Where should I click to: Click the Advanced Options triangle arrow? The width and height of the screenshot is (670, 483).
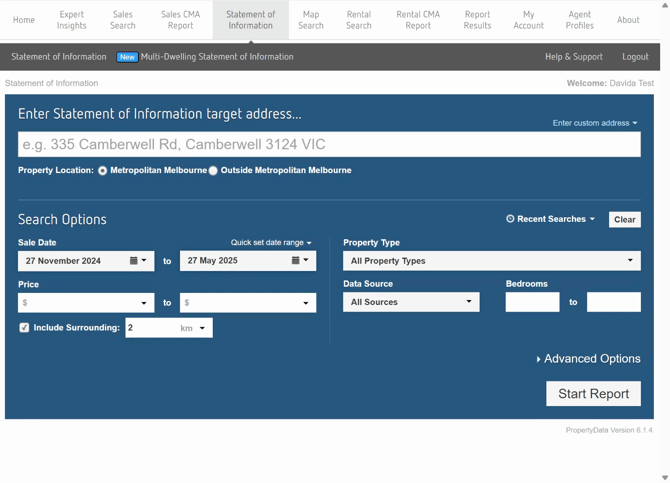pos(538,359)
